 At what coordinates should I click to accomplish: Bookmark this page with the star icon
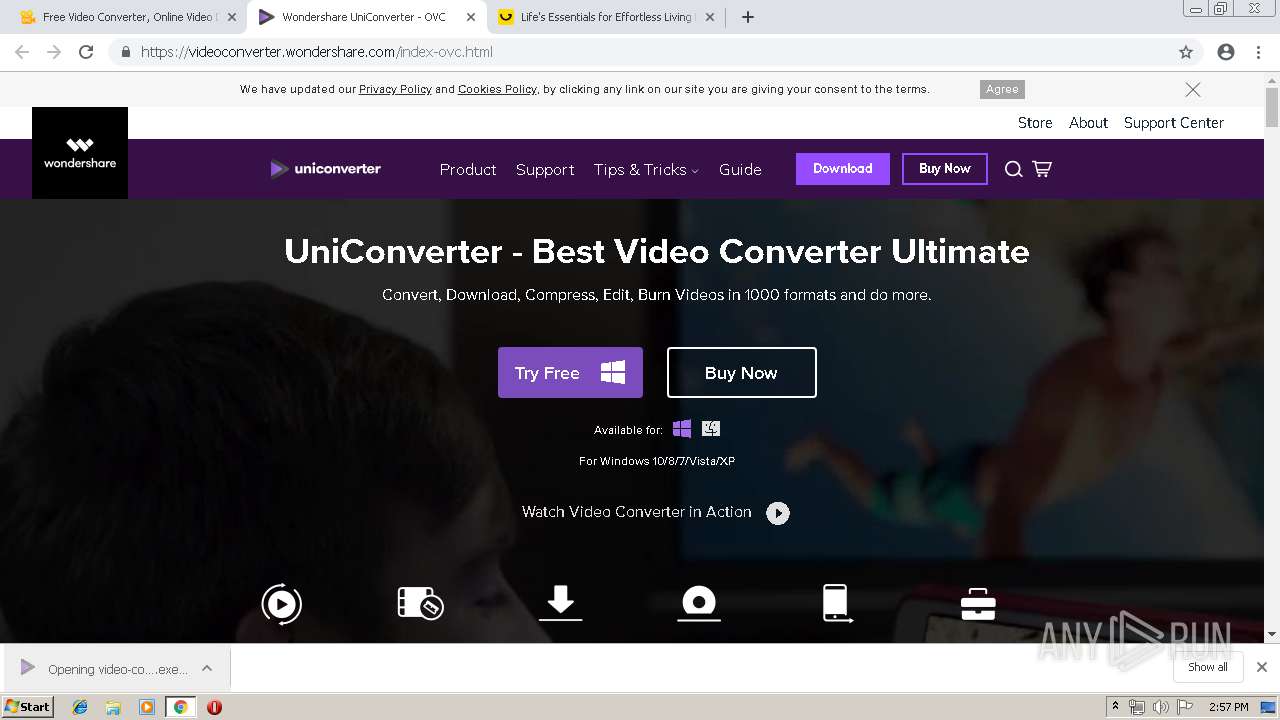click(1186, 52)
